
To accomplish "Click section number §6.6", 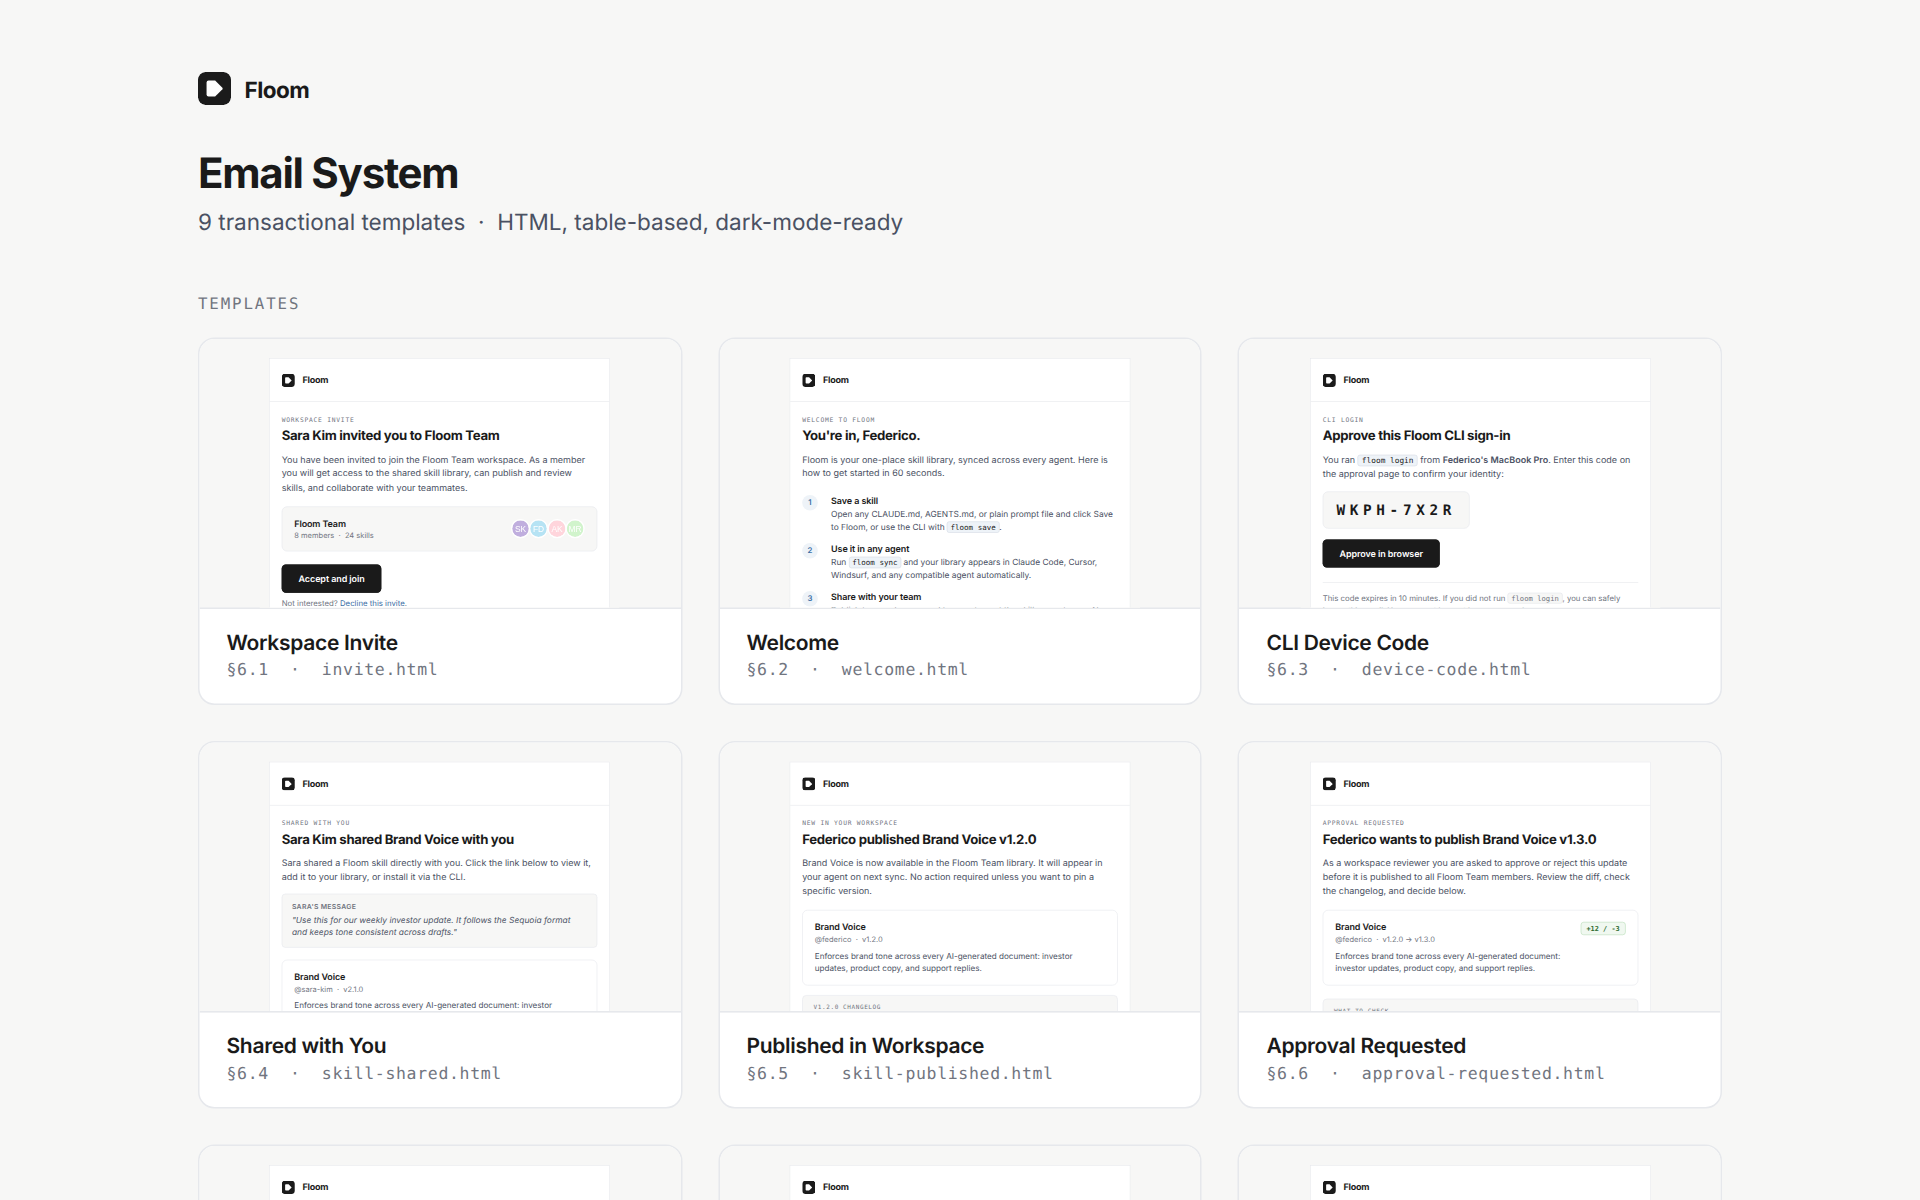I will [1287, 1074].
